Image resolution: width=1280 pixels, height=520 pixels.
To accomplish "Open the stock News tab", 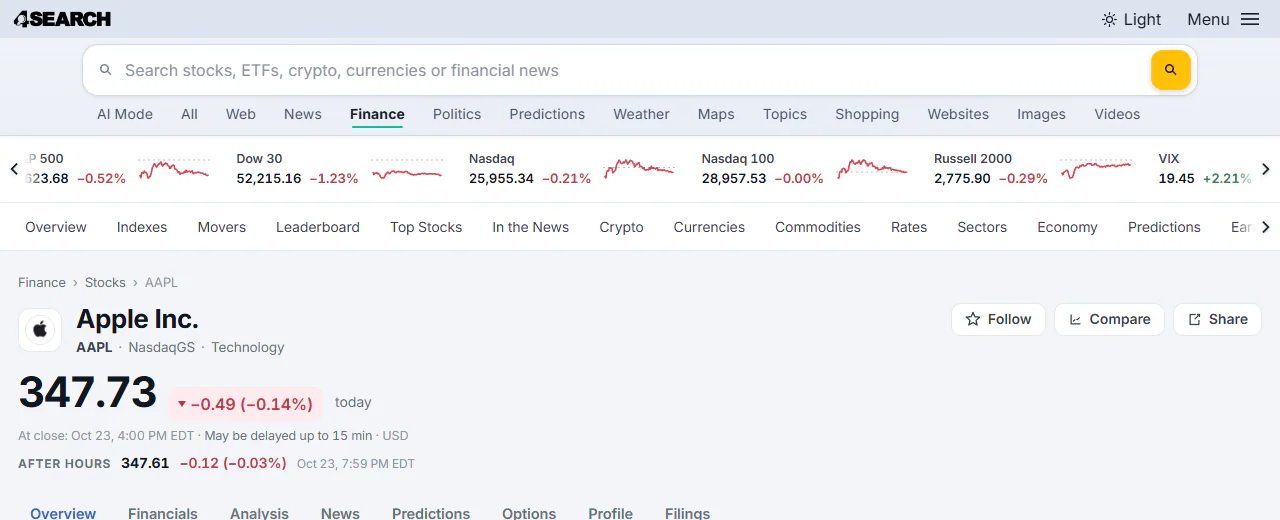I will tap(340, 511).
